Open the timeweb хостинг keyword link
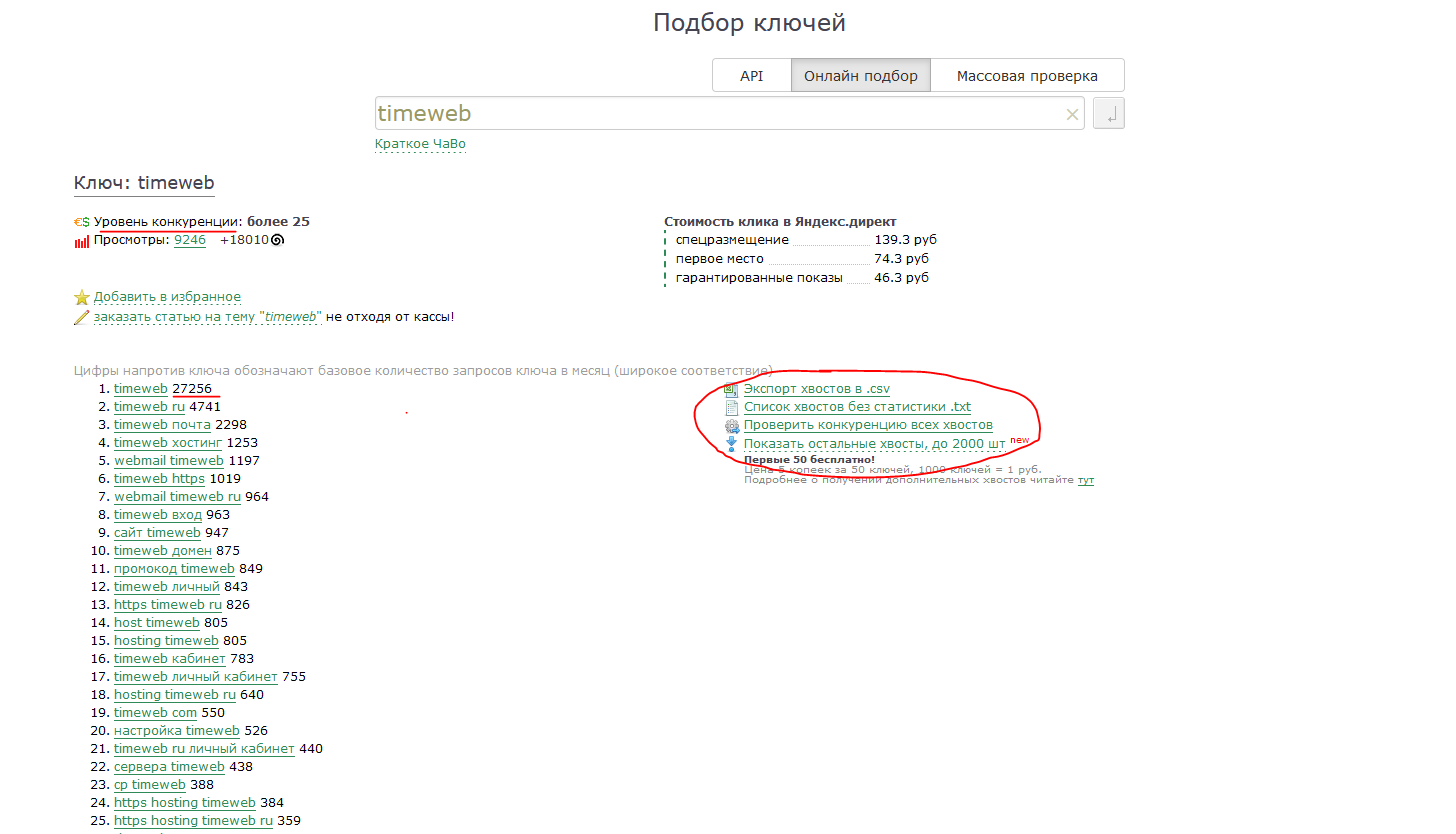Screen dimensions: 1456x834 click(x=168, y=443)
